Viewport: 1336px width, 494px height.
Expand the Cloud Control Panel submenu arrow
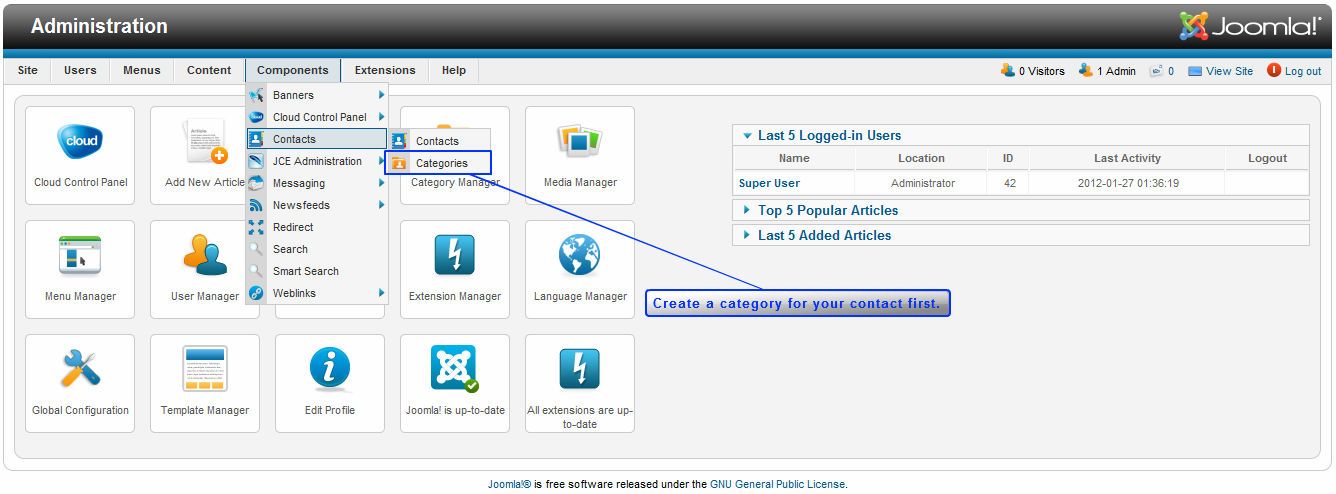tap(381, 117)
